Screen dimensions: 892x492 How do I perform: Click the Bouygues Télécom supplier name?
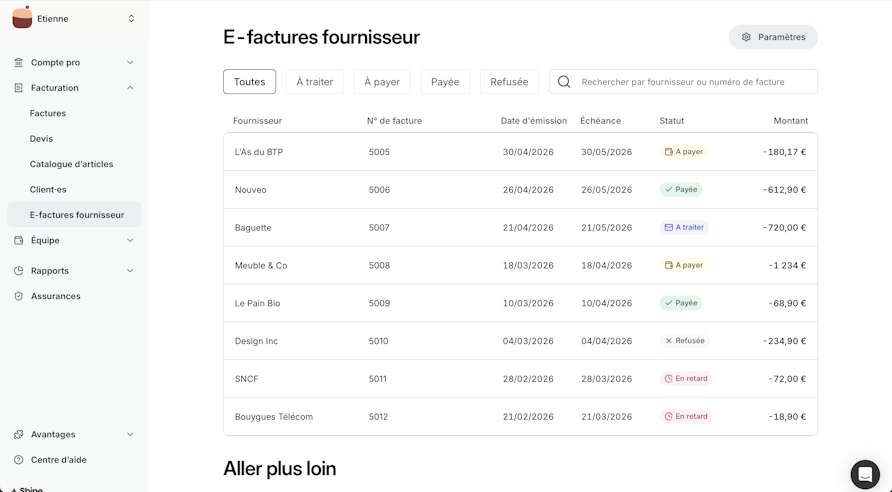tap(274, 417)
